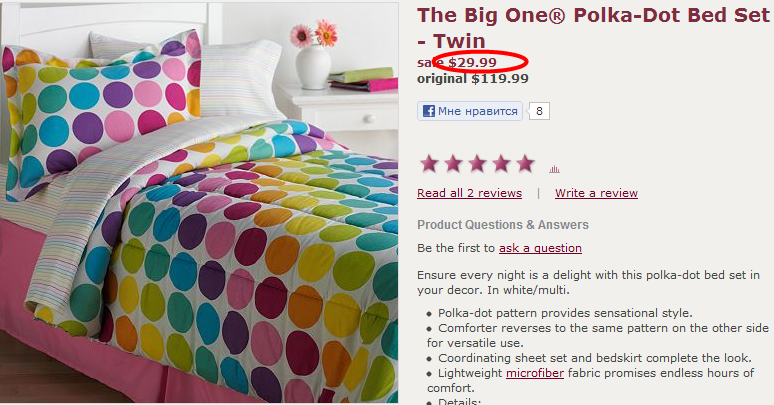This screenshot has width=774, height=405.
Task: Click the second rating star
Action: [x=453, y=163]
